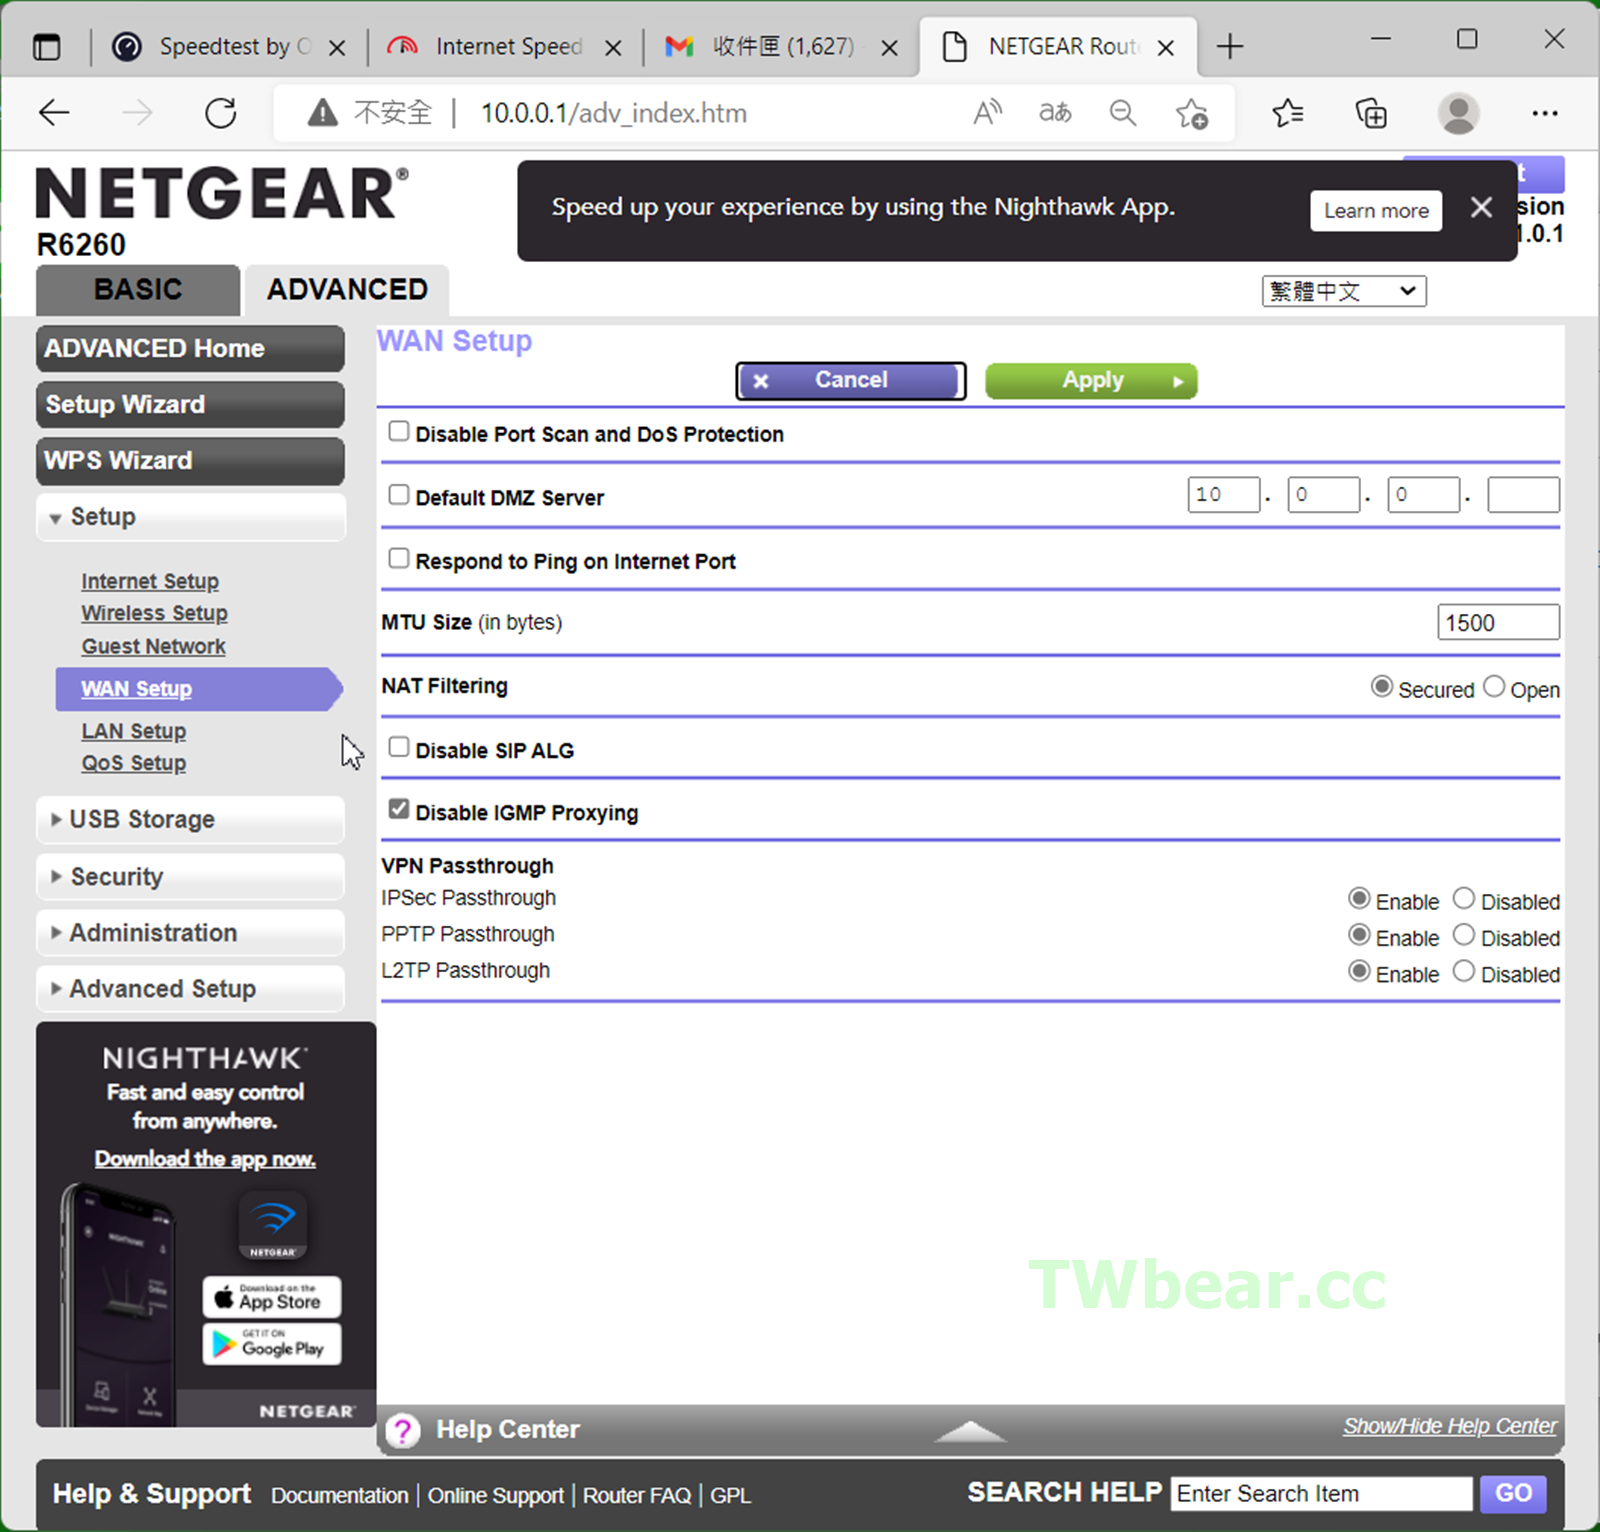Click the Enter Search Item box

(1322, 1493)
